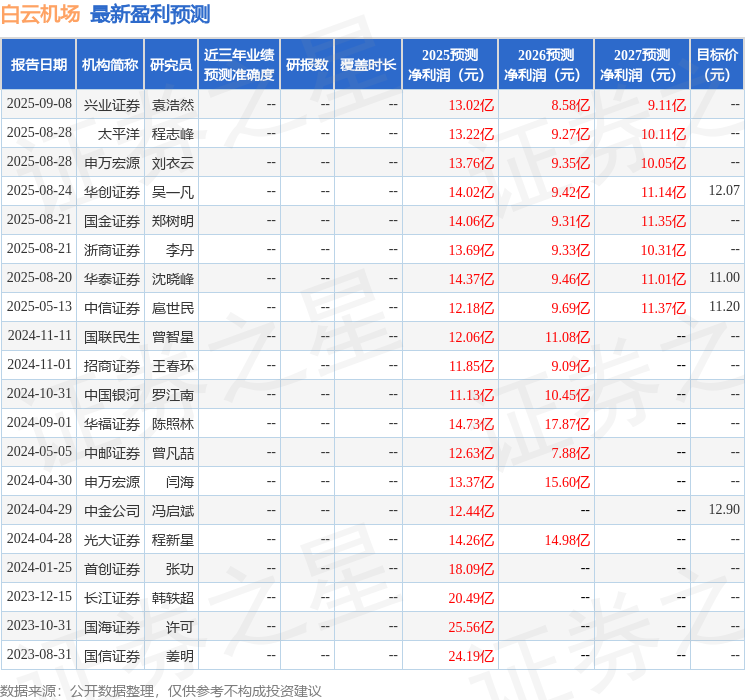Click 首创证券 institution cell
The width and height of the screenshot is (745, 700).
coord(112,569)
